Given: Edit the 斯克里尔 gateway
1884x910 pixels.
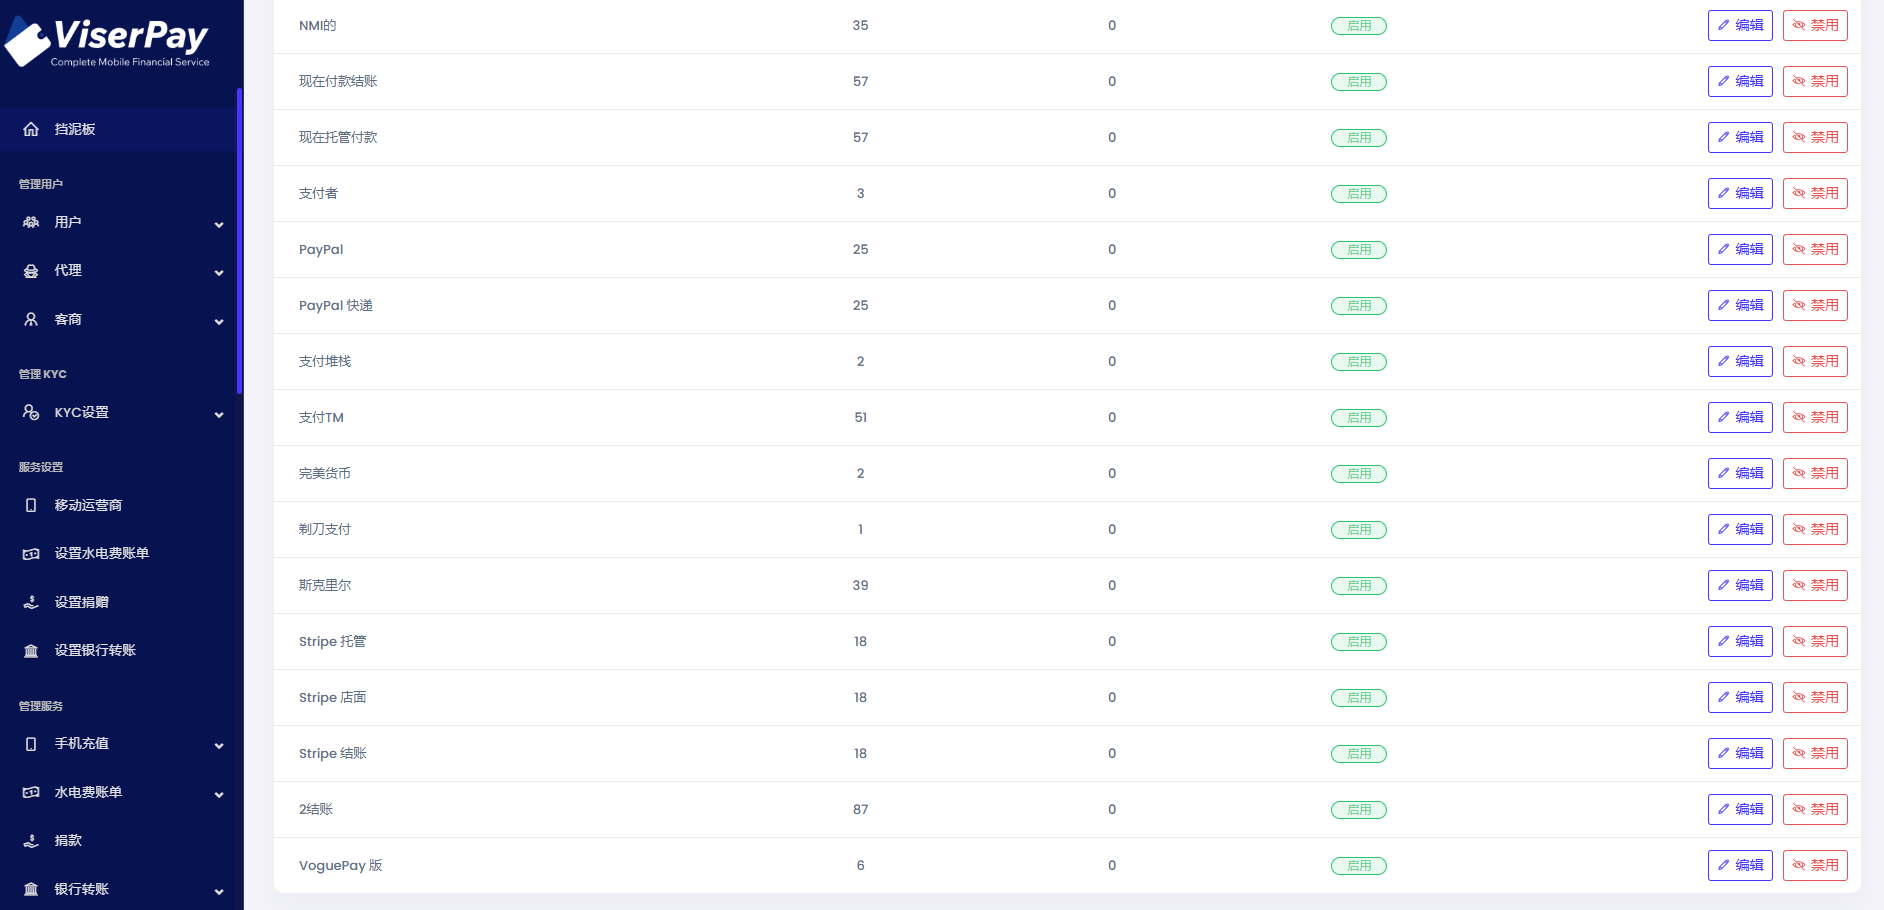Looking at the screenshot, I should tap(1740, 585).
